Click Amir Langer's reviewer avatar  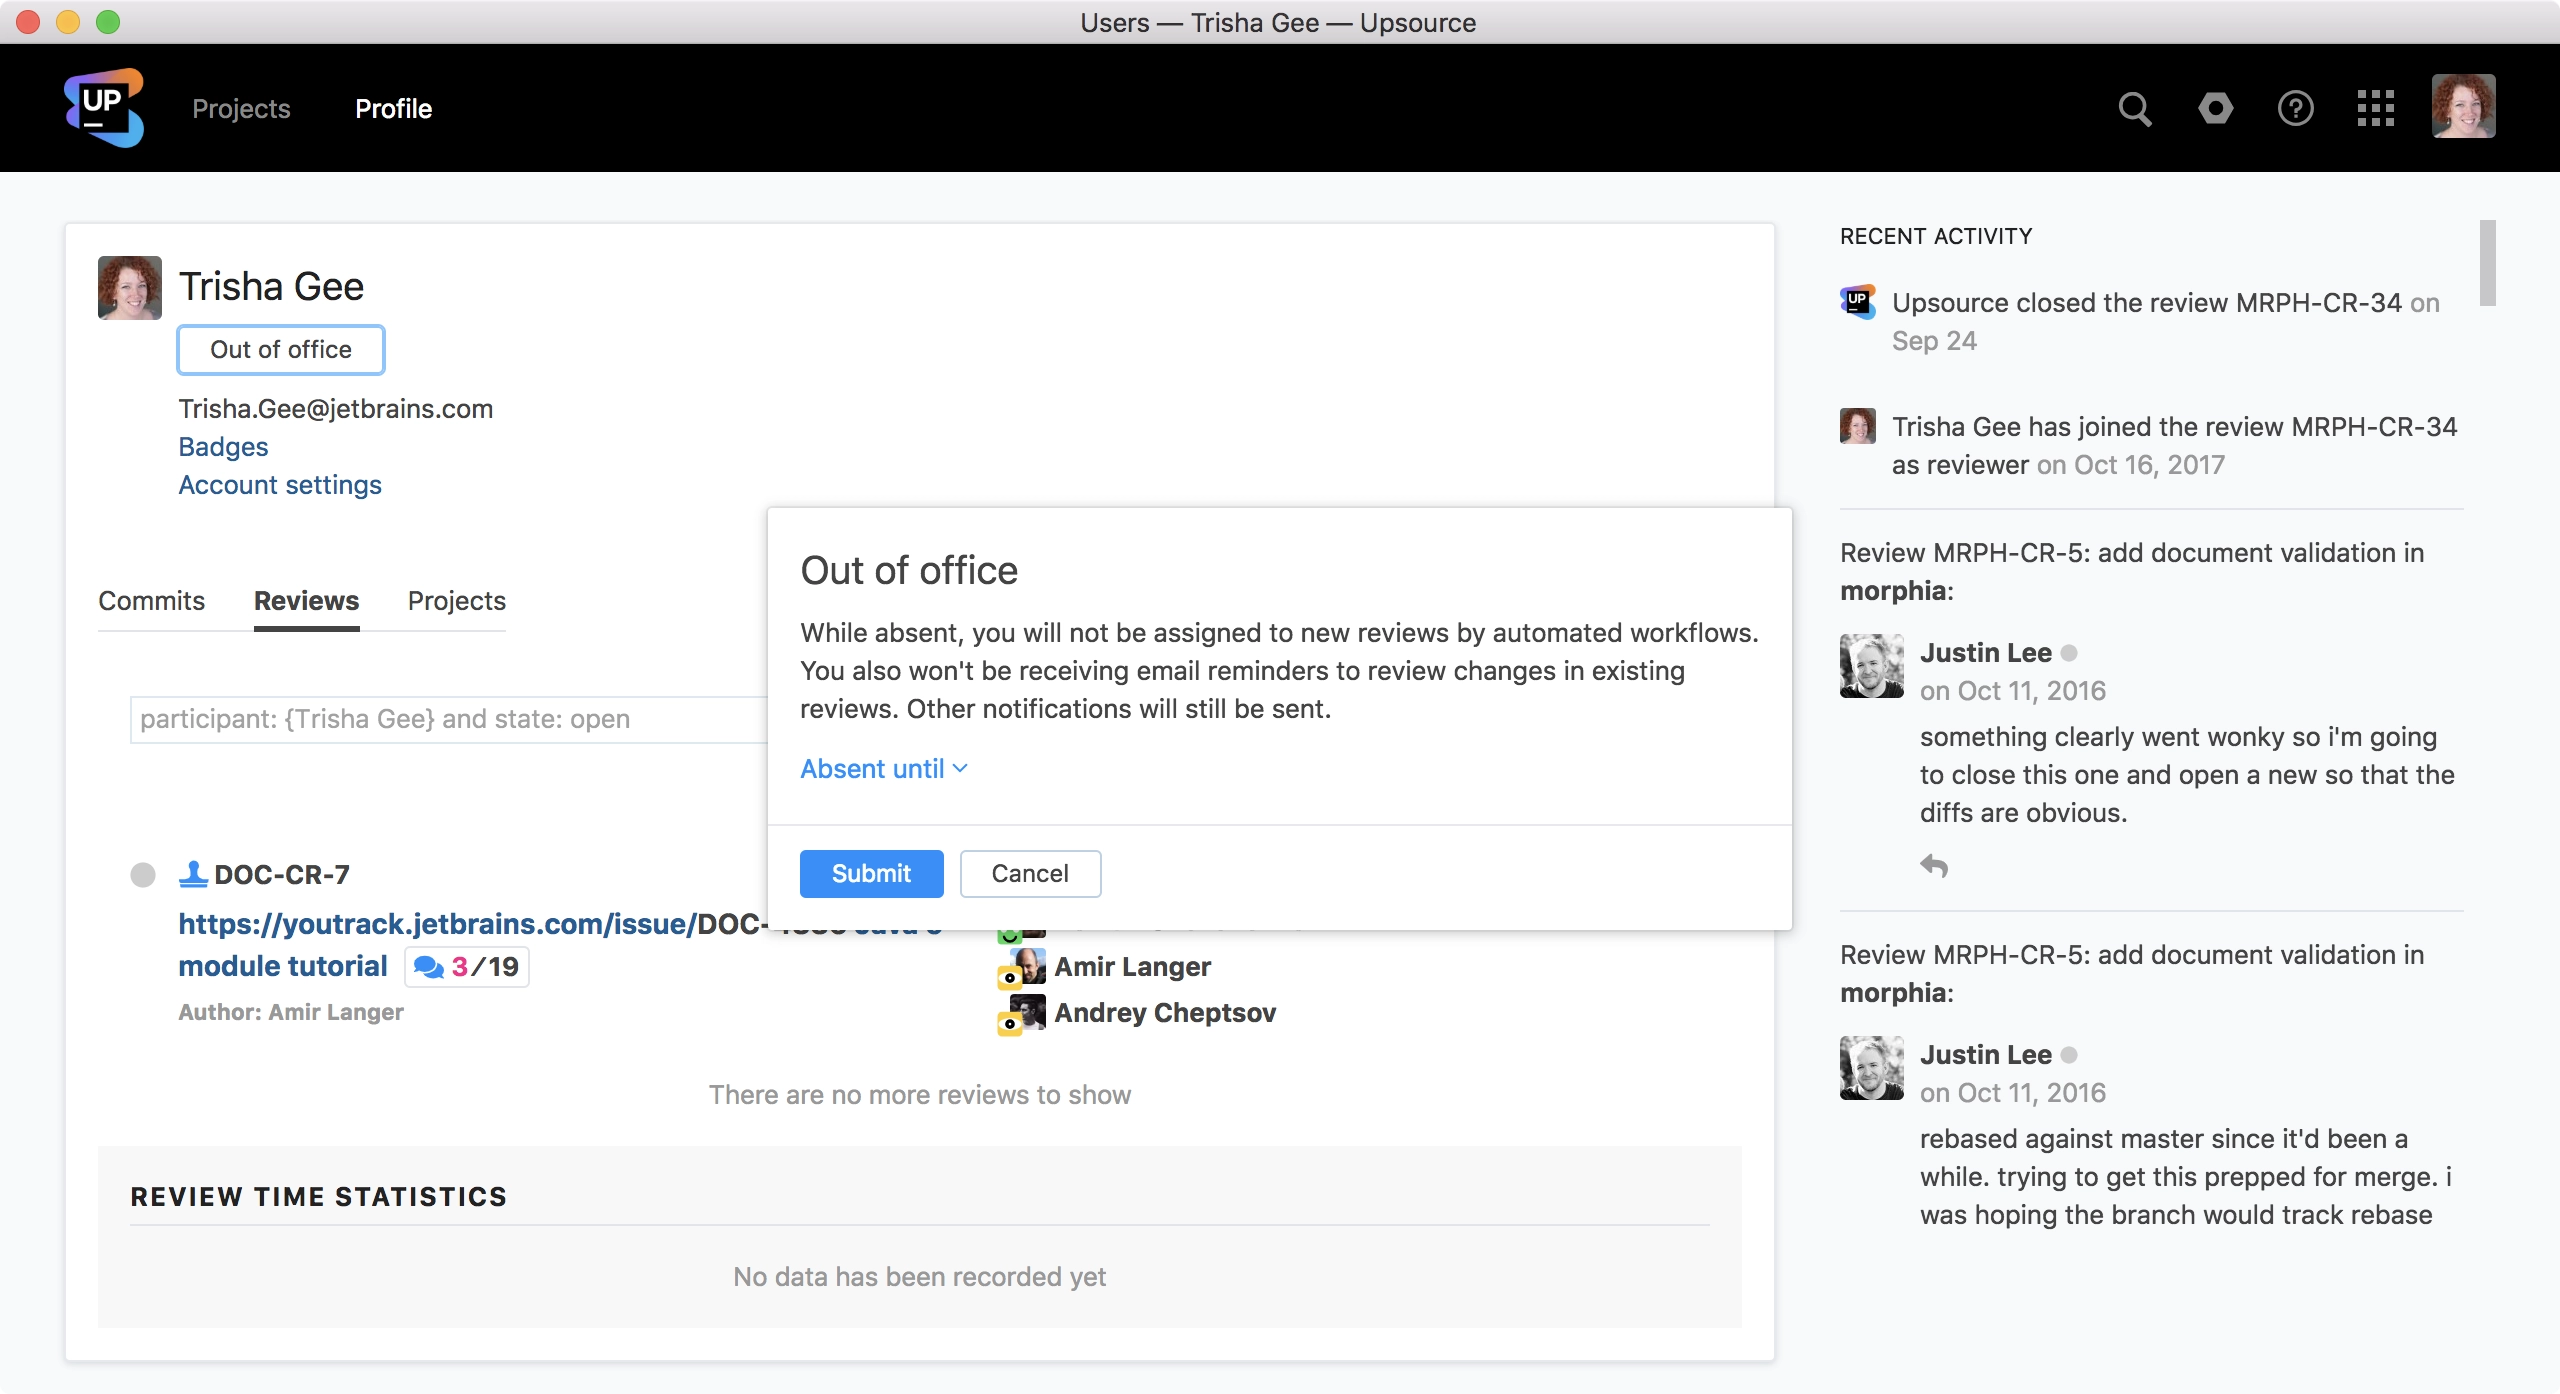[1023, 967]
